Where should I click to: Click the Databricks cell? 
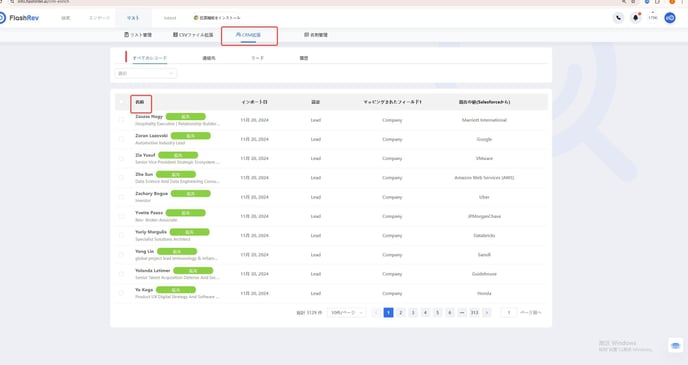tap(484, 236)
